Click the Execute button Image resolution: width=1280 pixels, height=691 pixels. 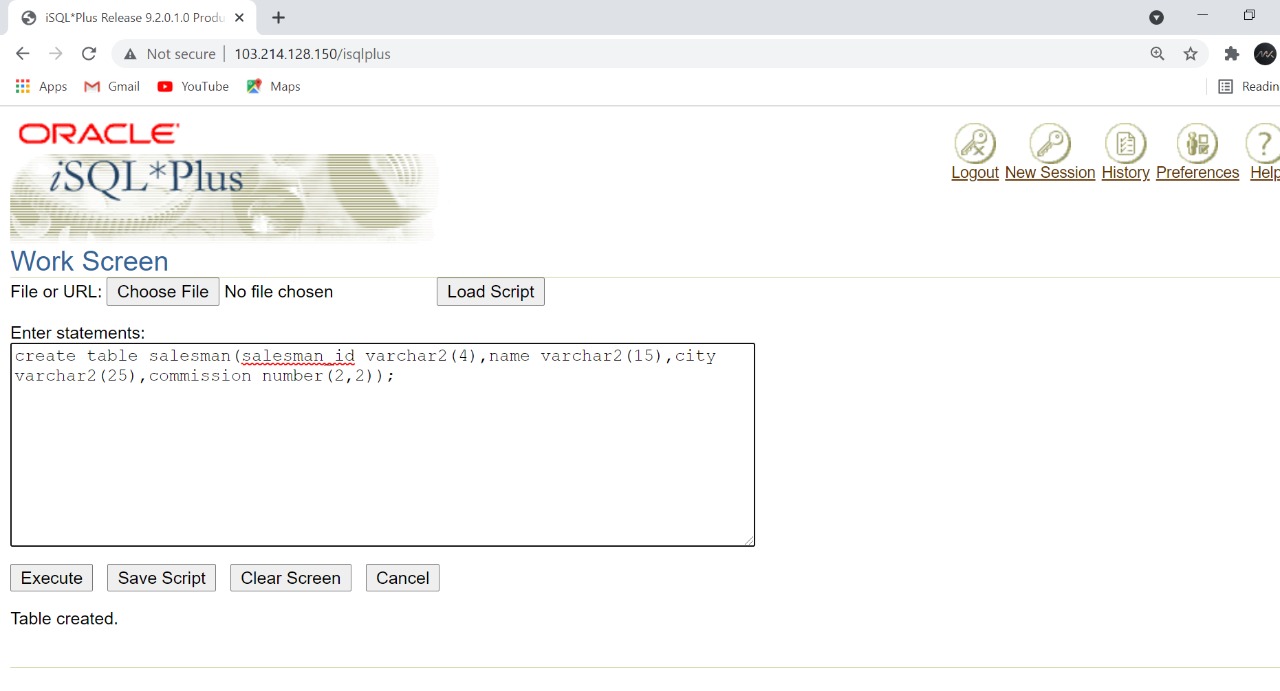pos(52,578)
